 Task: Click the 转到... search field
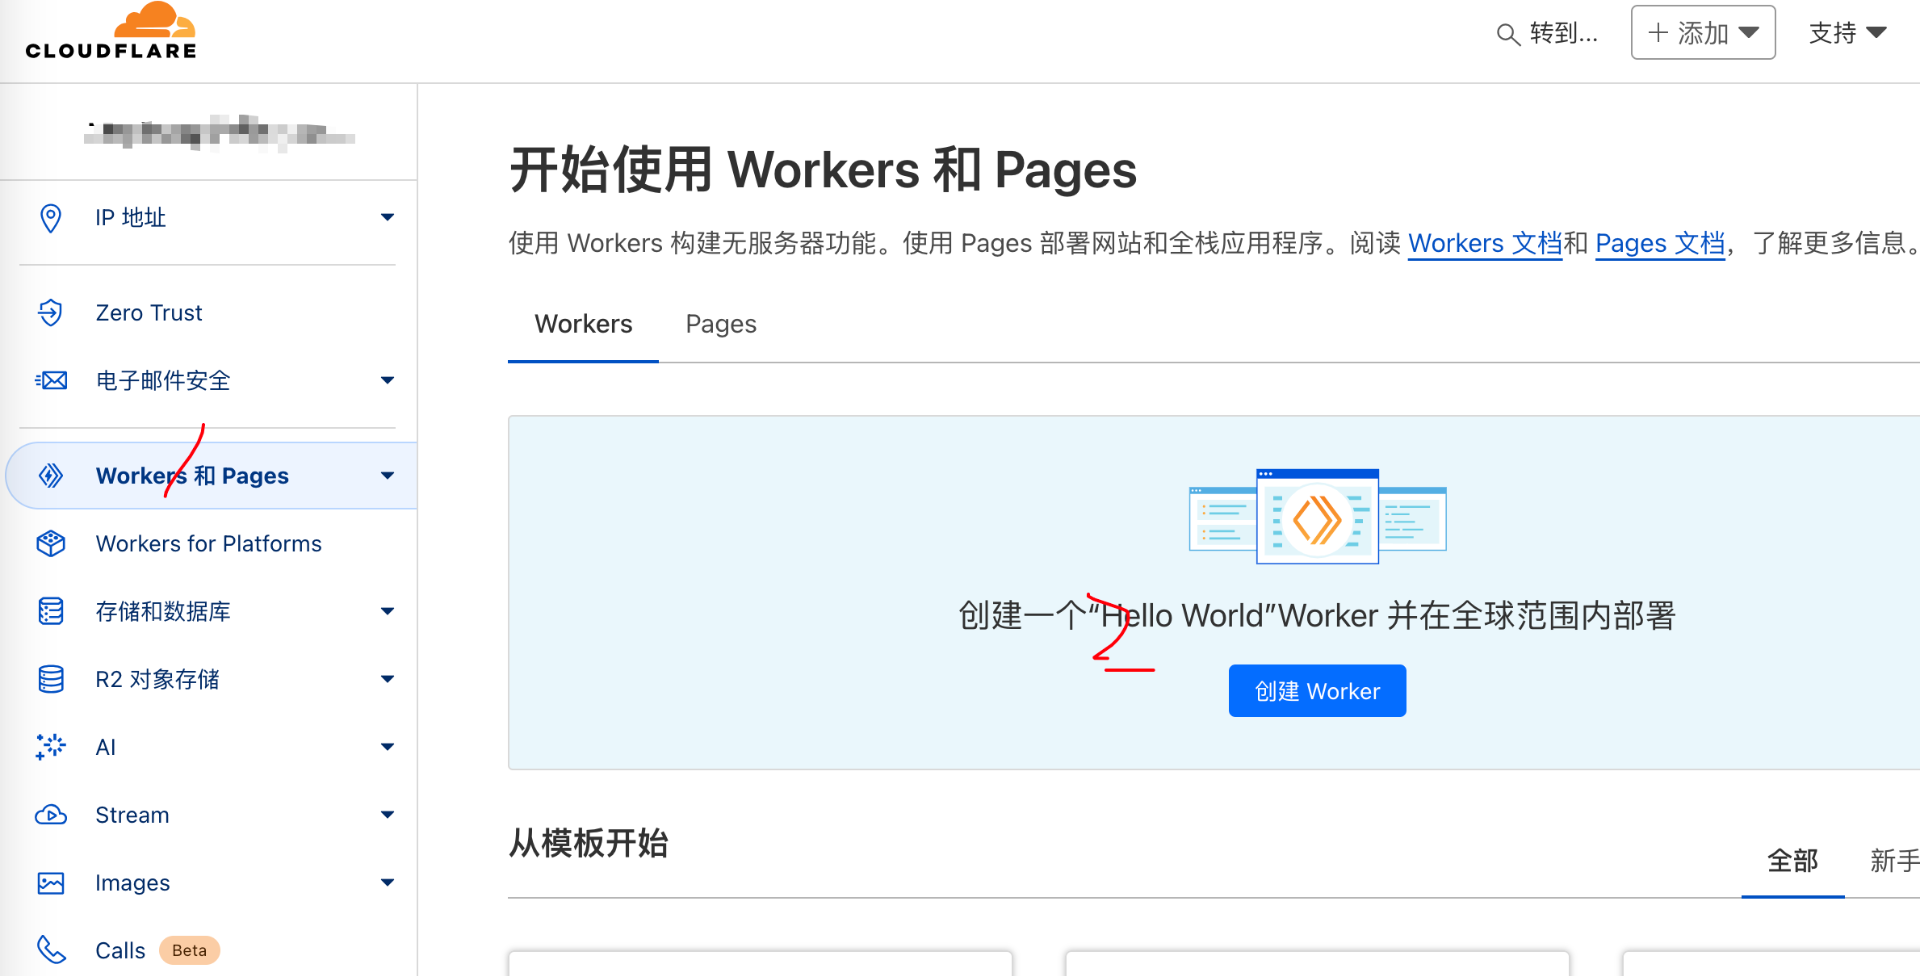(1548, 34)
